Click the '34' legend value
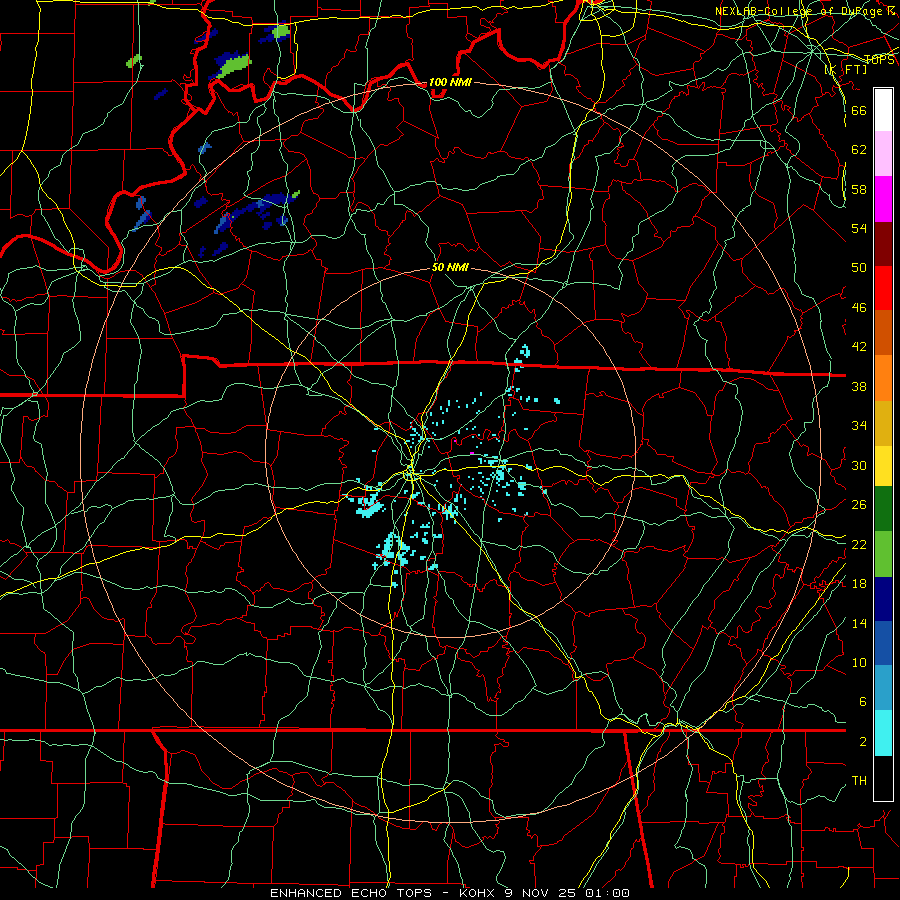The height and width of the screenshot is (900, 900). 859,426
